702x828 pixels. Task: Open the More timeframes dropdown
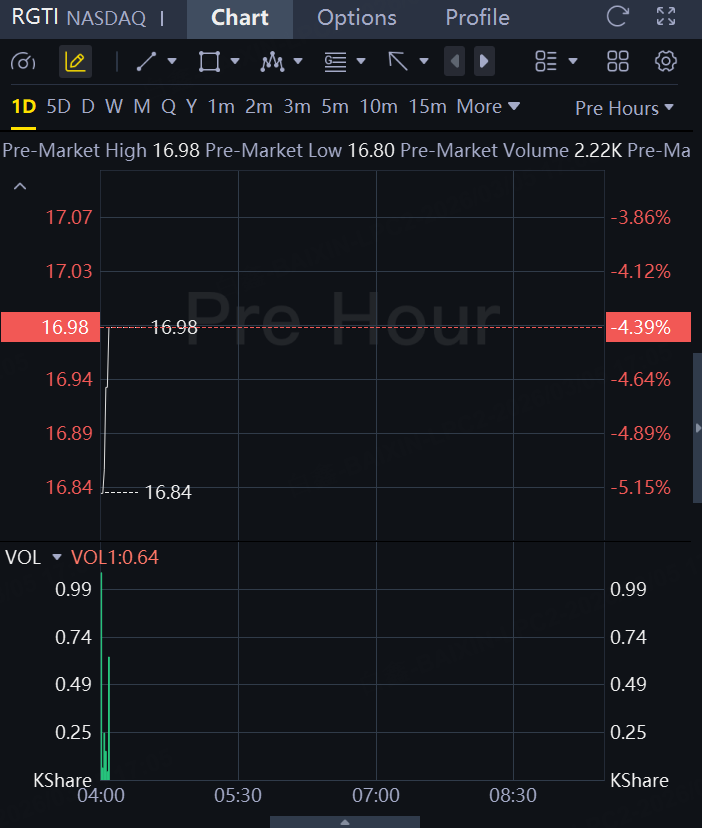488,107
